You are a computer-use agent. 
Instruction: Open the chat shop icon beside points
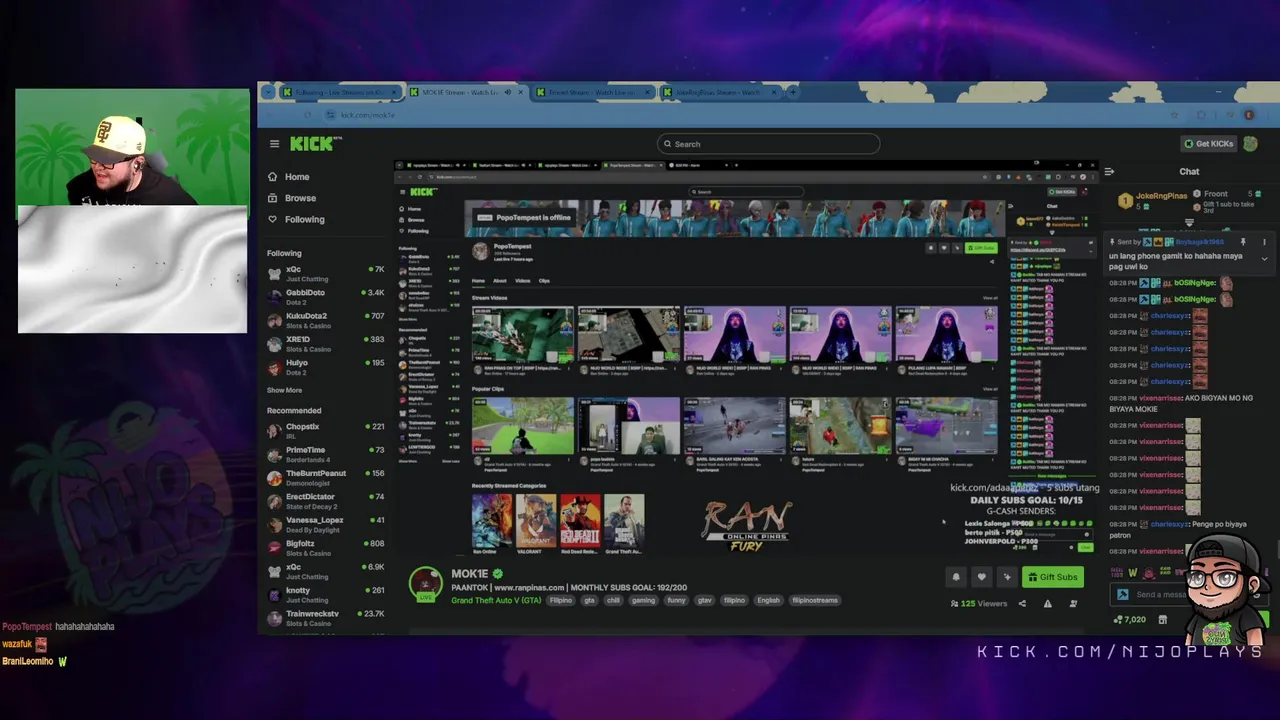click(x=1162, y=620)
